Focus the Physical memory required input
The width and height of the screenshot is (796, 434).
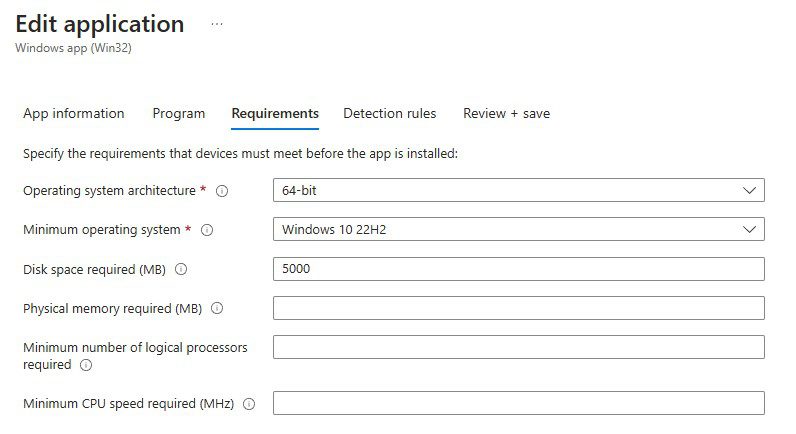[518, 308]
